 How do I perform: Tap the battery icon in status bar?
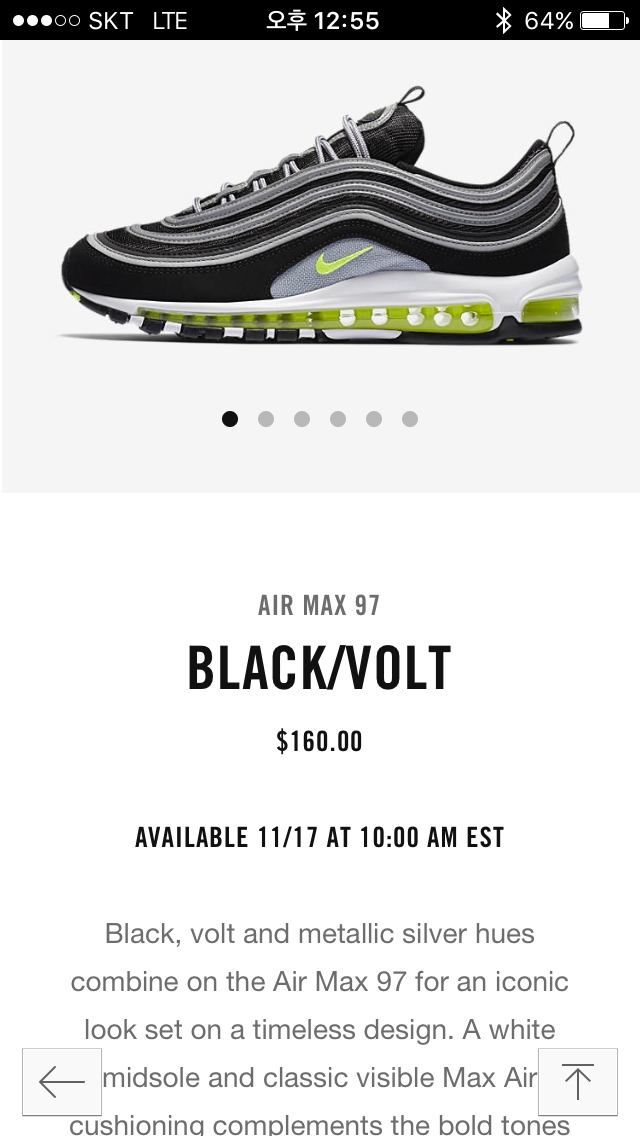604,20
